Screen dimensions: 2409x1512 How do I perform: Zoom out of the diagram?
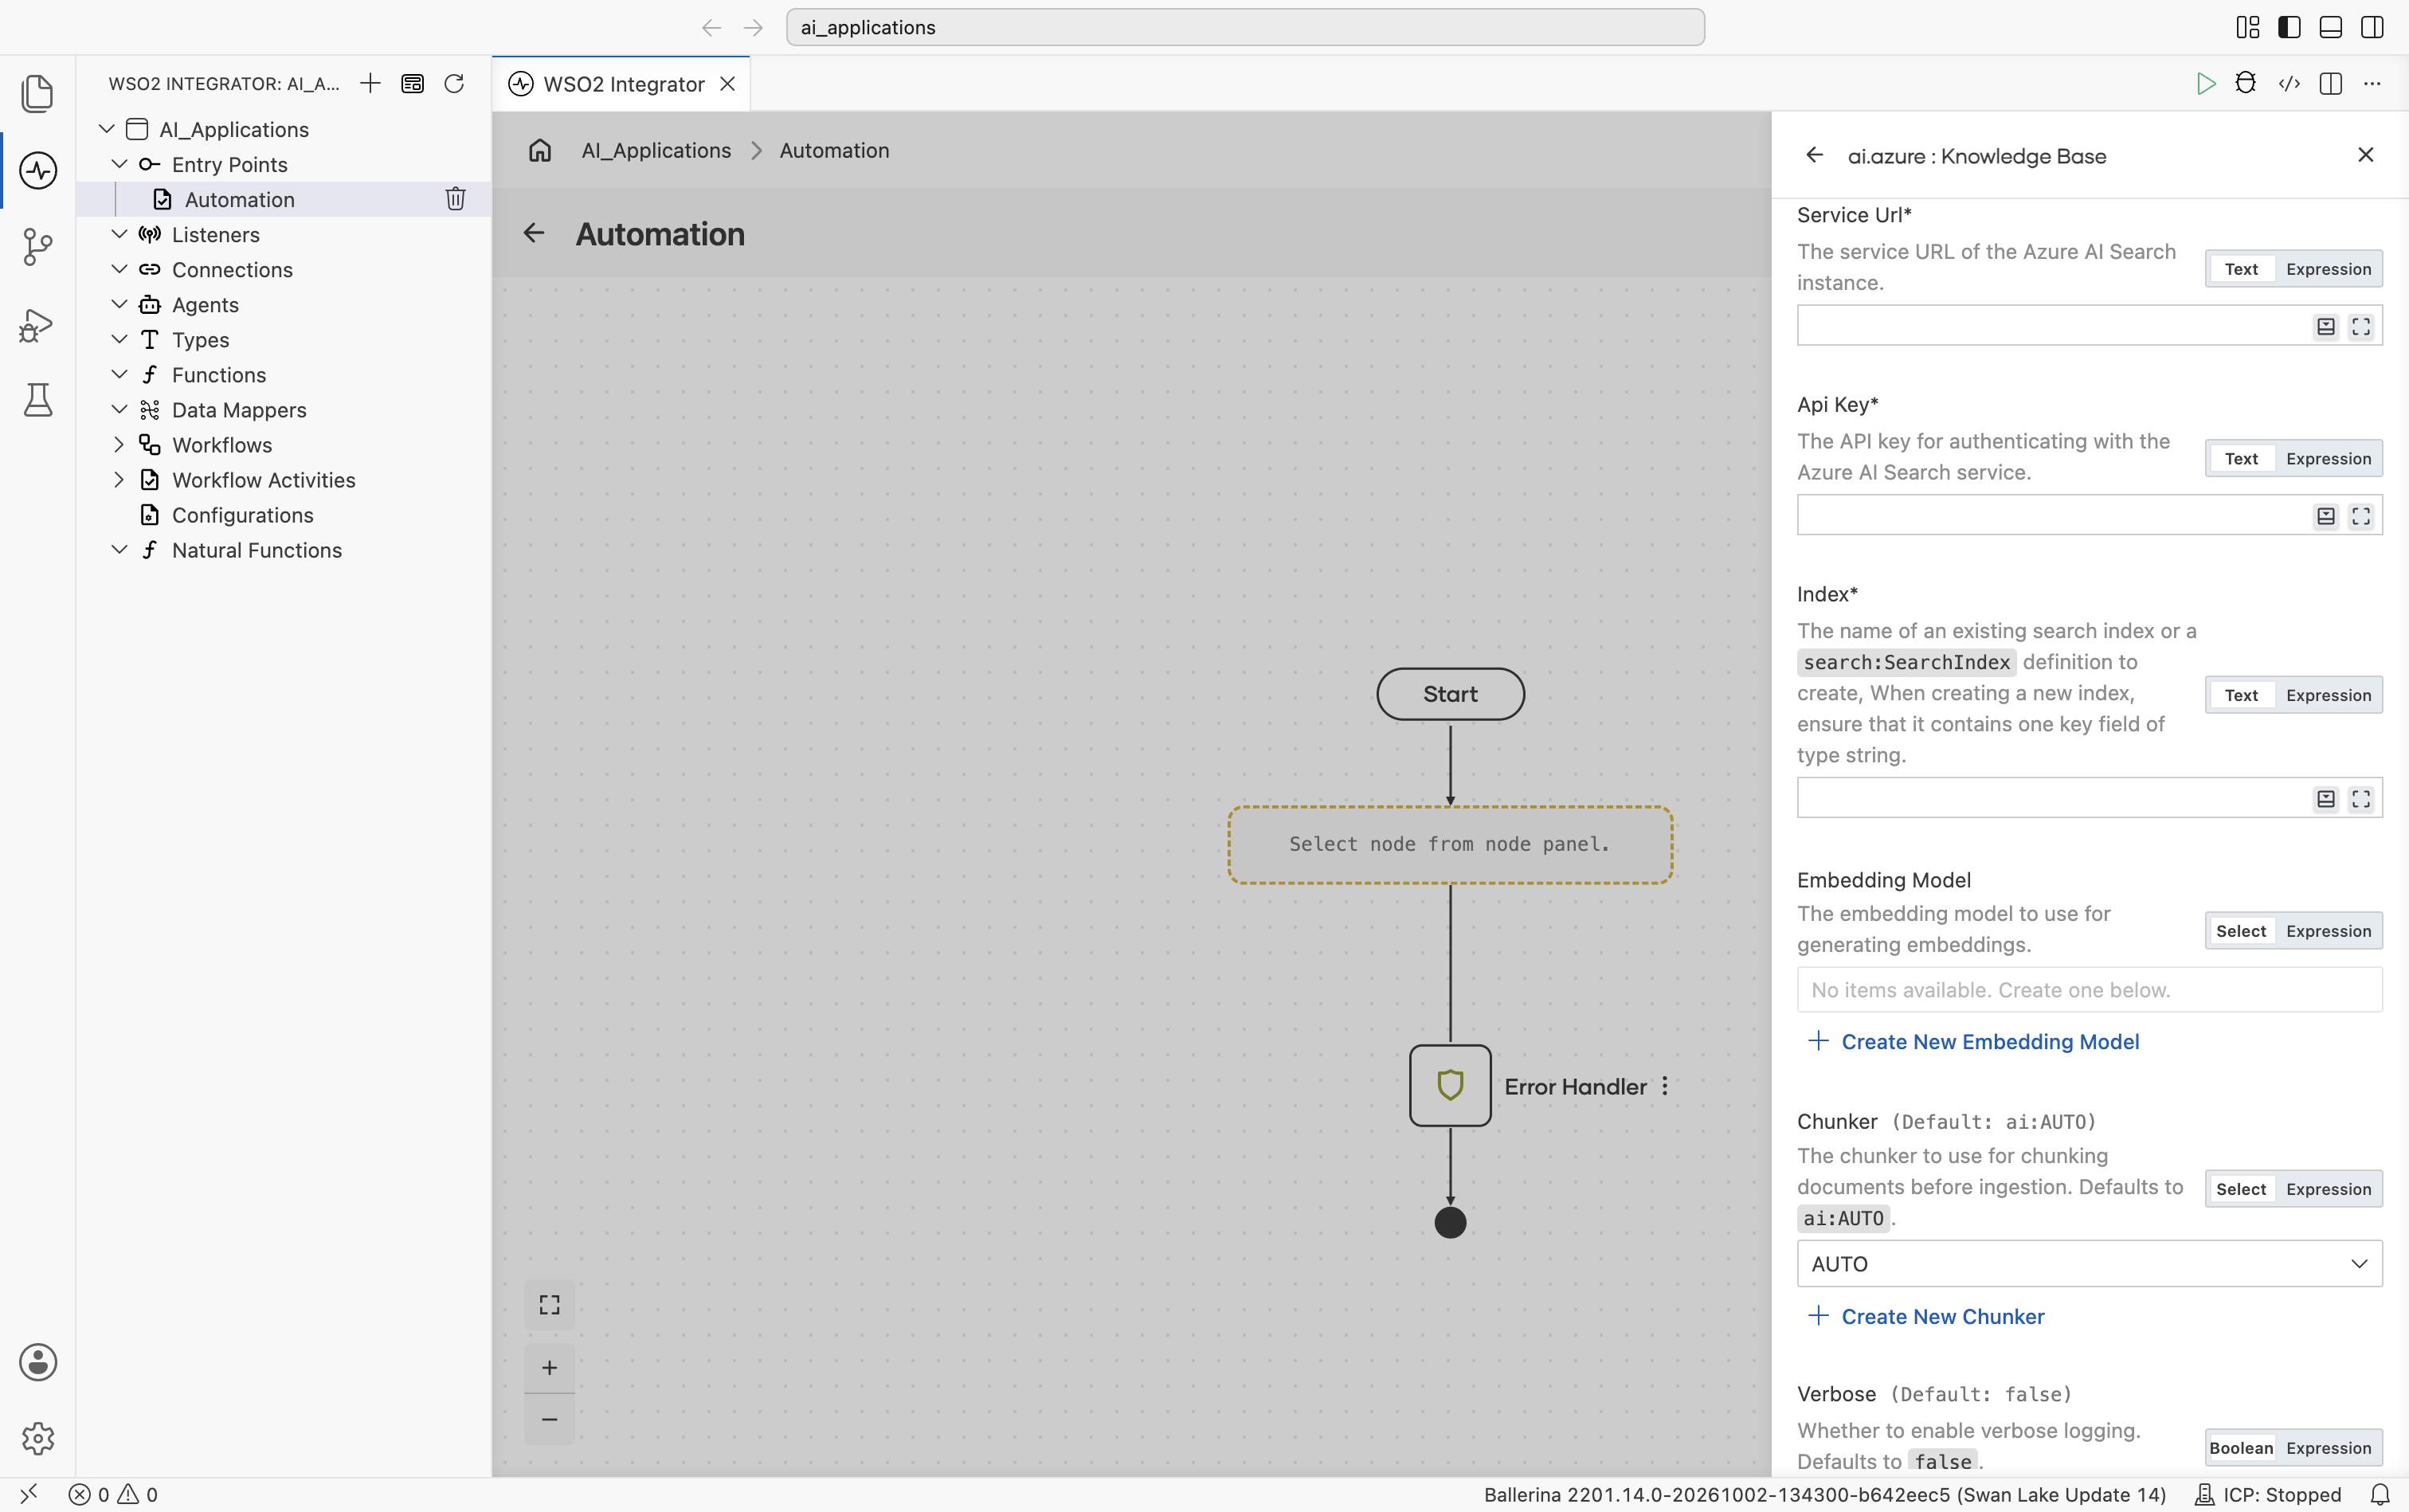click(549, 1419)
